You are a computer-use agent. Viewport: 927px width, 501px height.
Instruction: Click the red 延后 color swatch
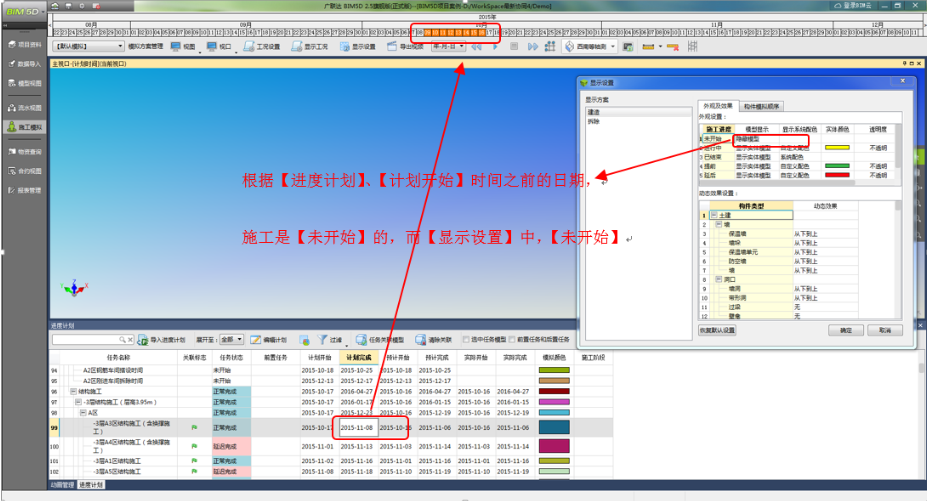point(837,175)
